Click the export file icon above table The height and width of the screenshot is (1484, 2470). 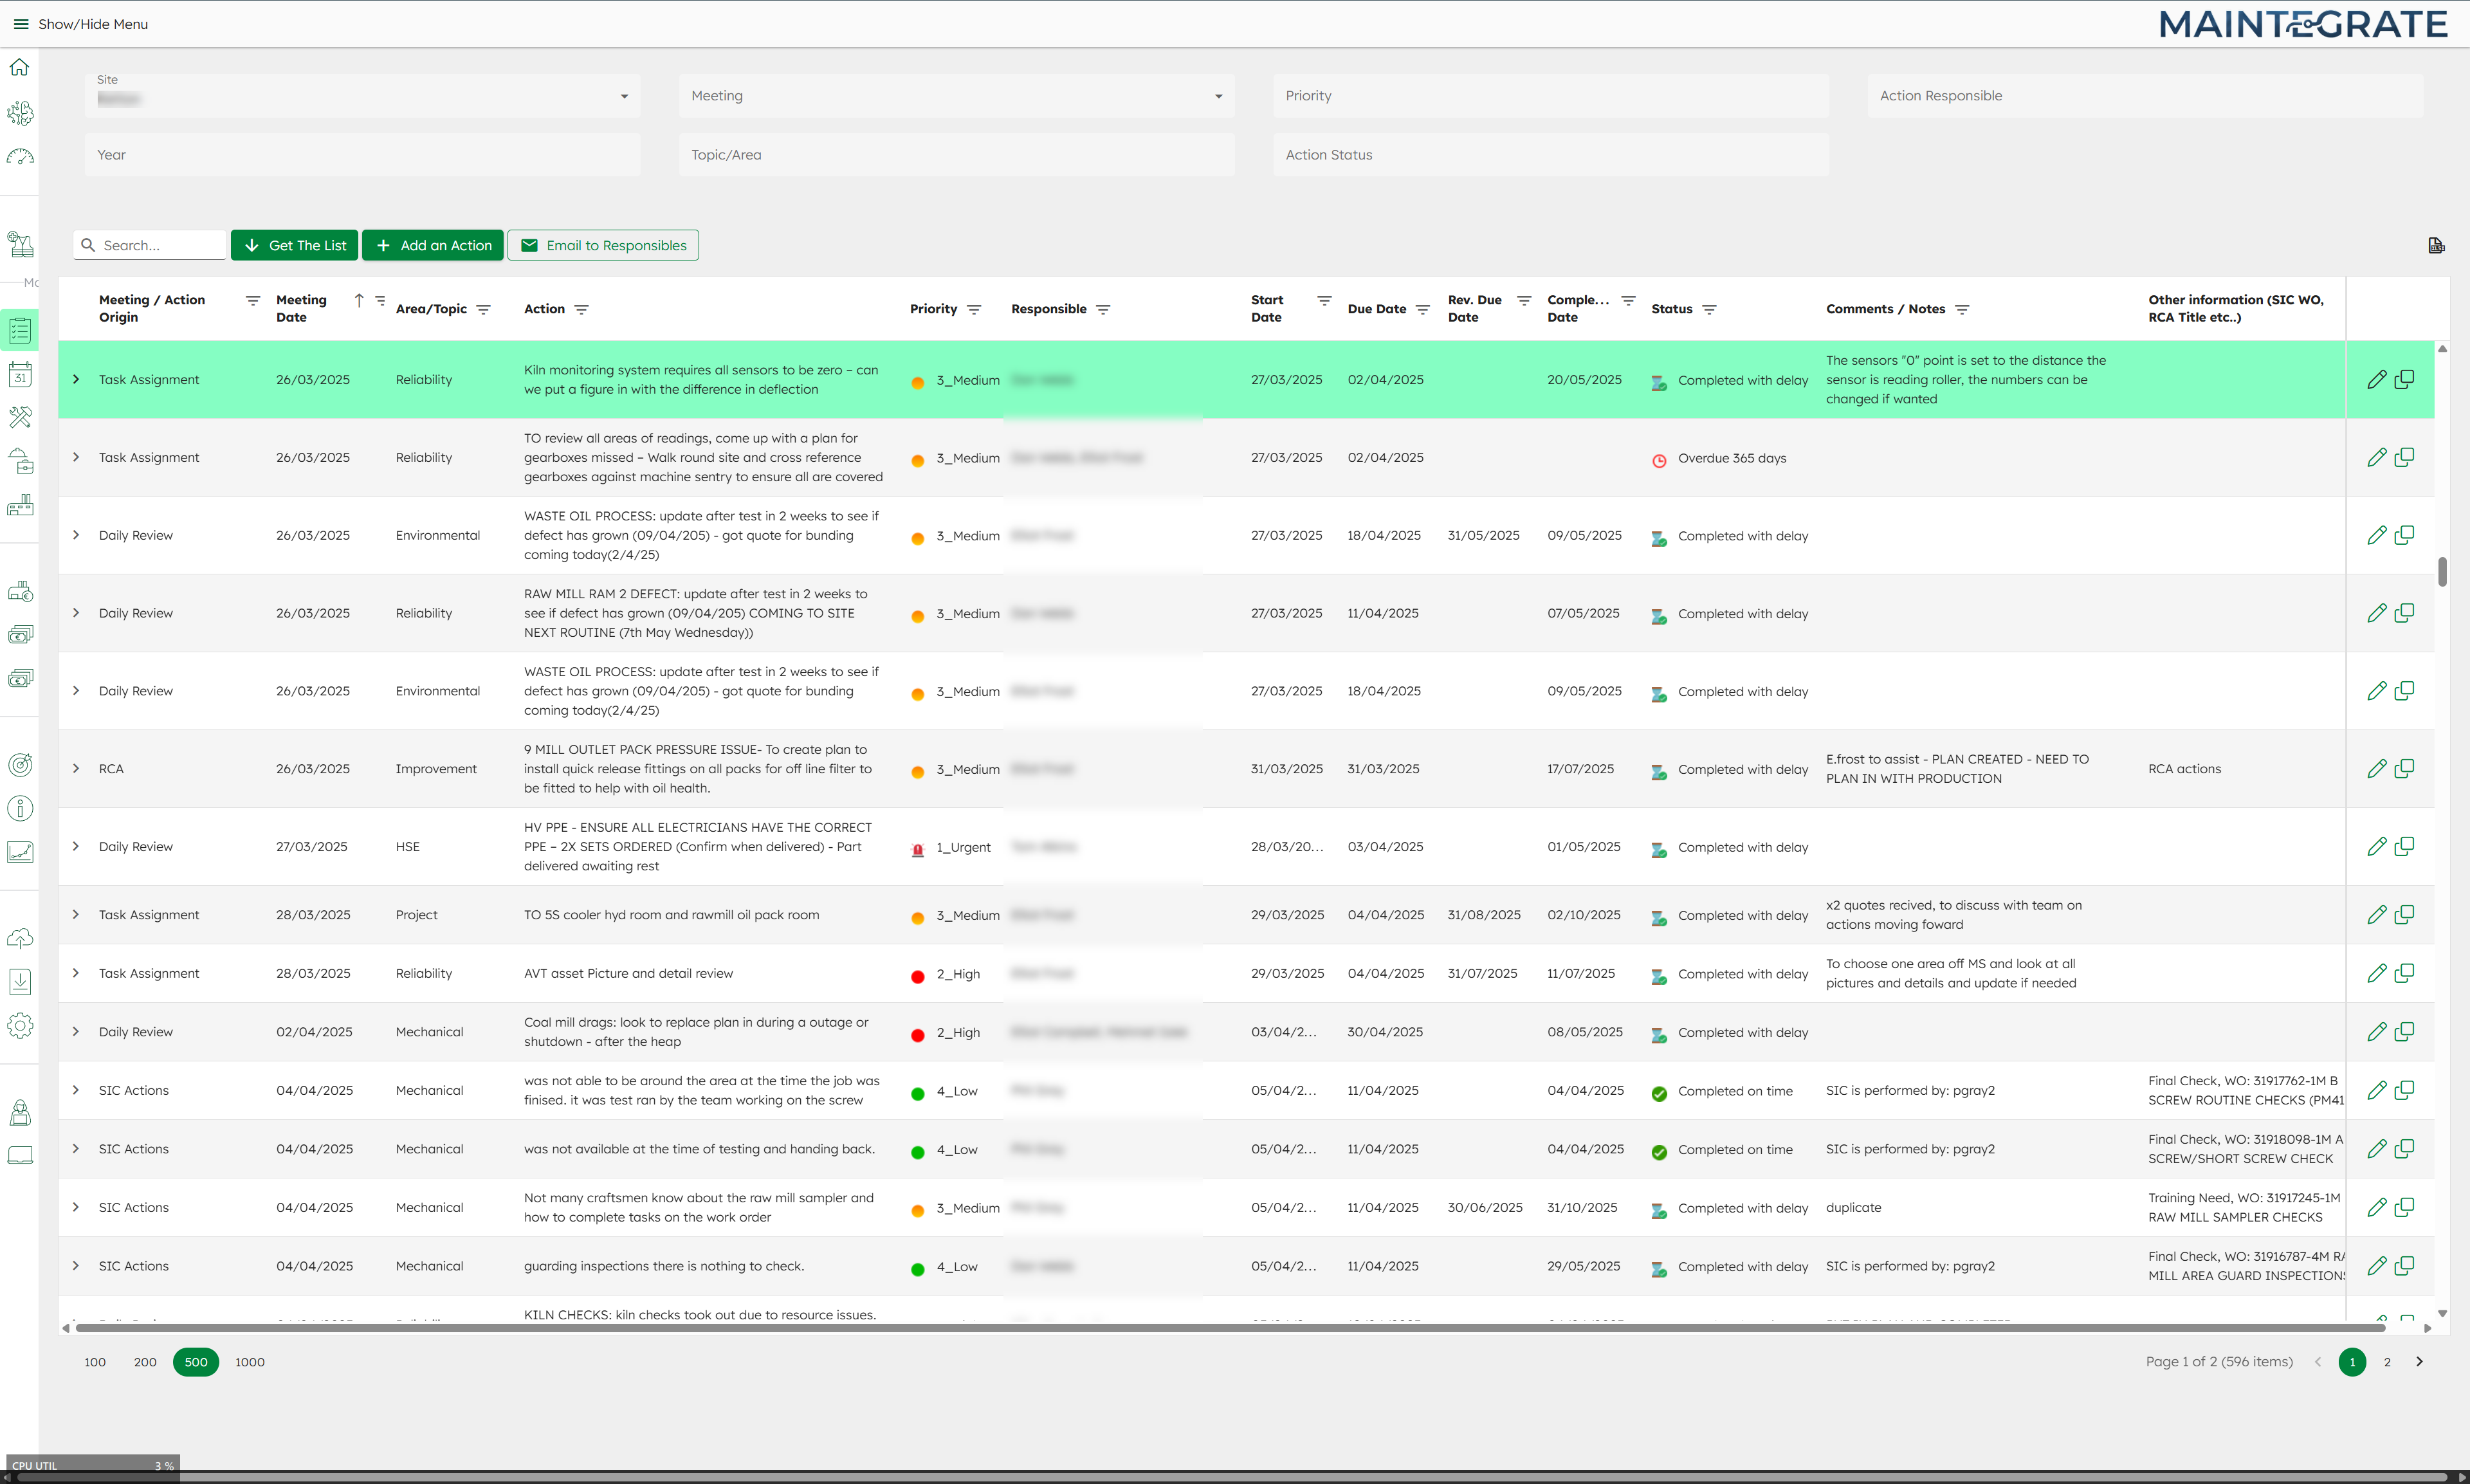click(x=2436, y=246)
